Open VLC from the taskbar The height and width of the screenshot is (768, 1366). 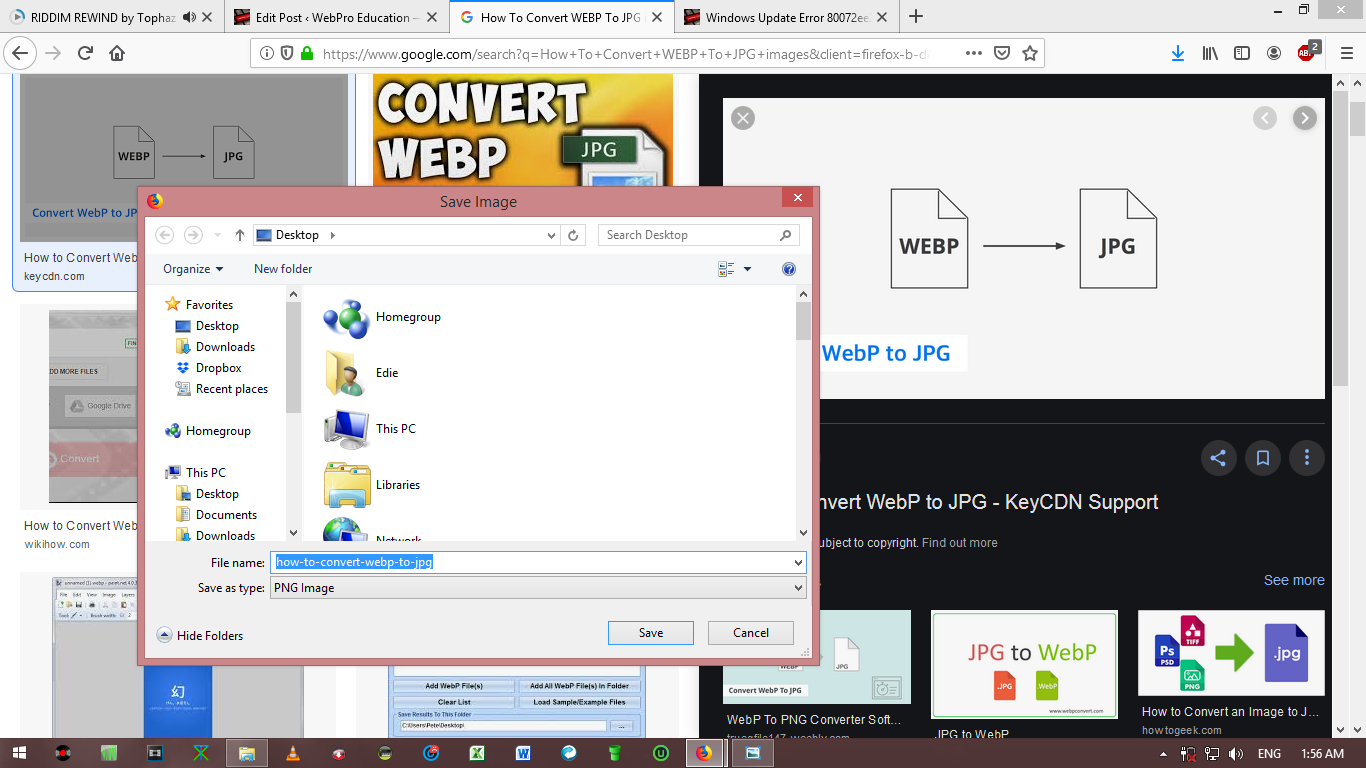click(x=294, y=753)
